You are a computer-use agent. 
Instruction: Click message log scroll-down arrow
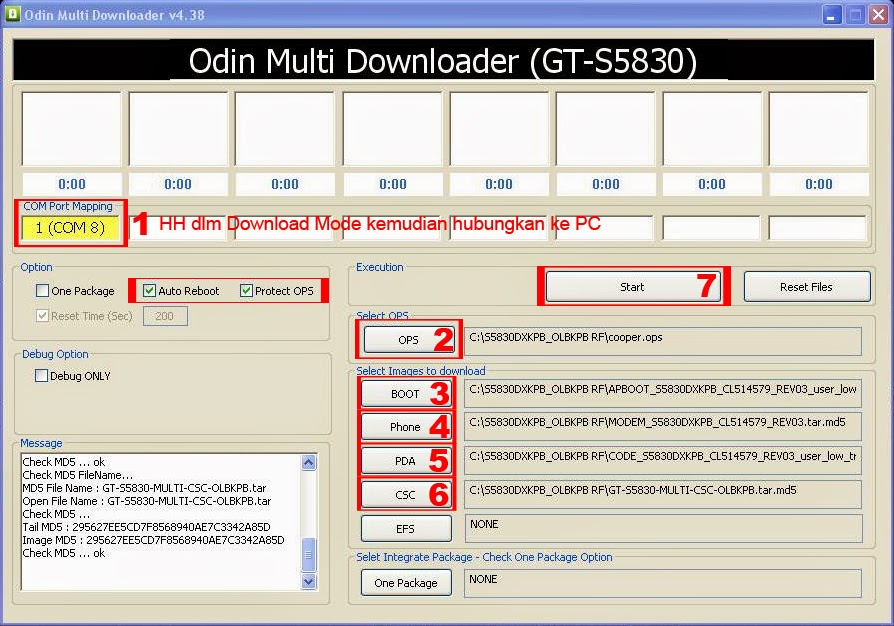pos(308,581)
